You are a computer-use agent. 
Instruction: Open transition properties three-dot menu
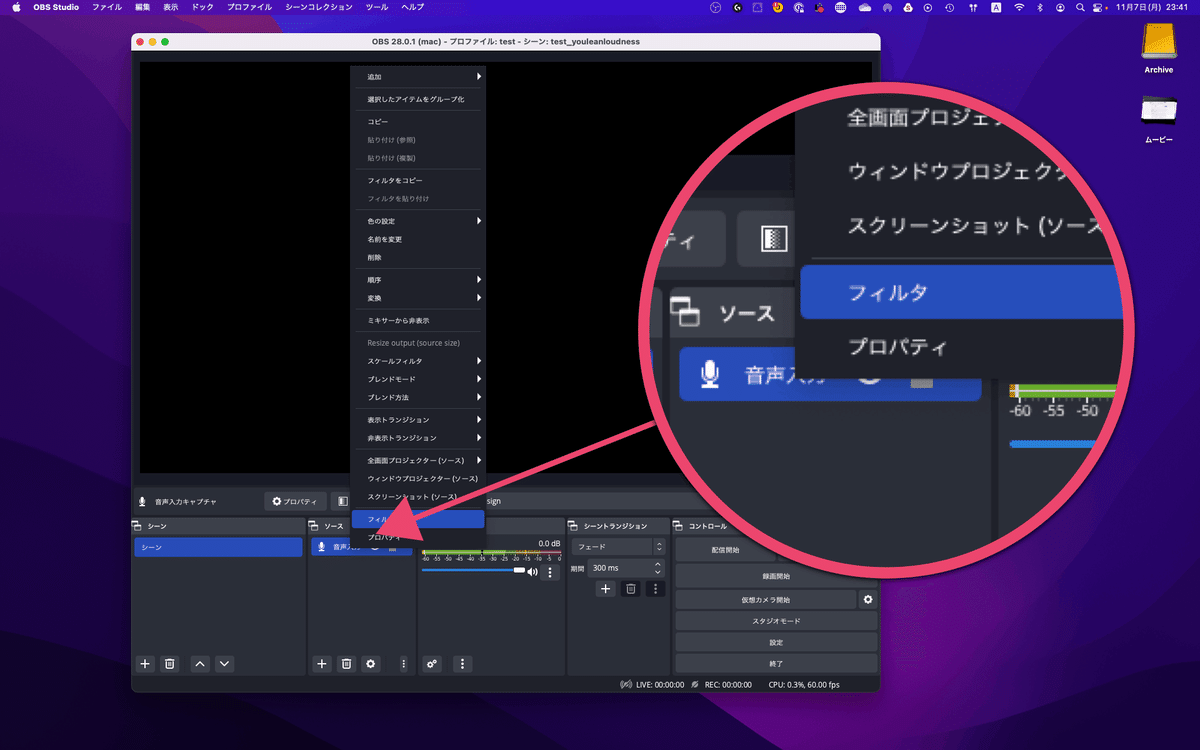coord(655,589)
